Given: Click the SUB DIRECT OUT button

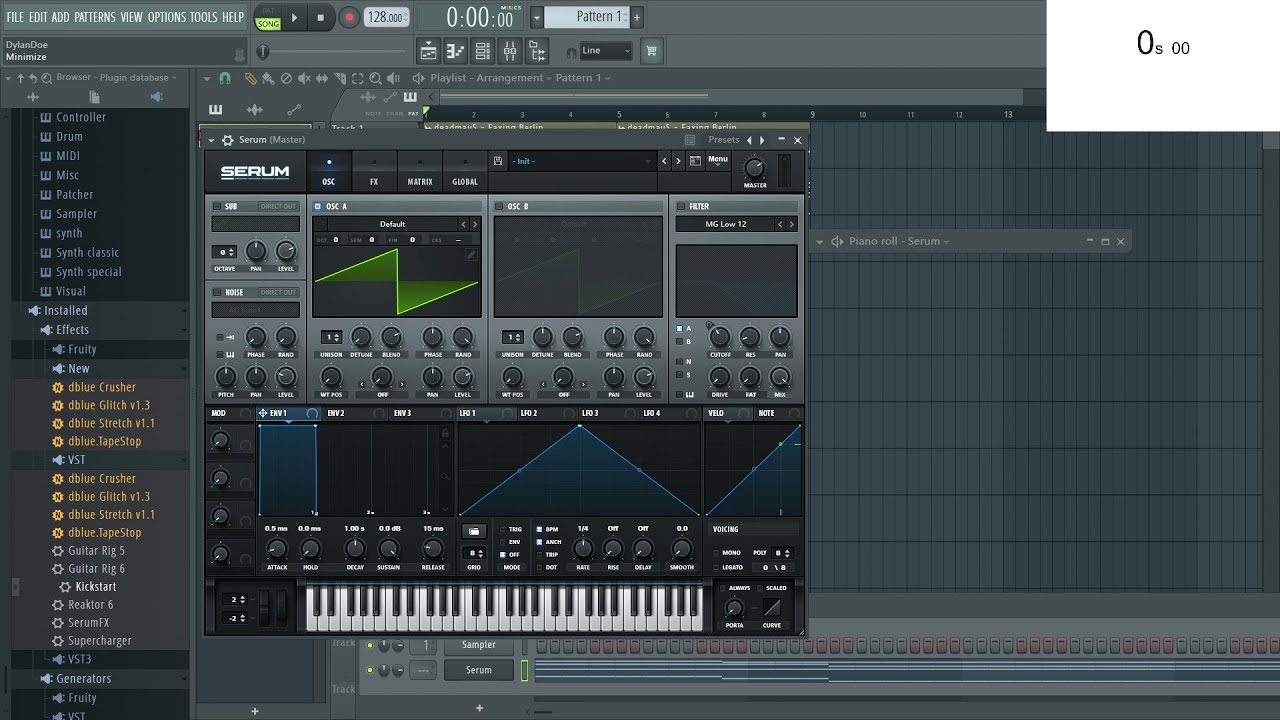Looking at the screenshot, I should [278, 207].
